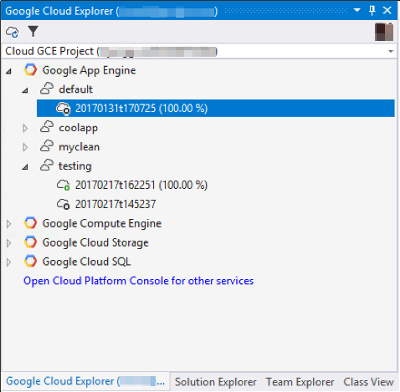Click the stopped-version icon beside 20170131t170725
This screenshot has height=392, width=400.
[x=63, y=109]
